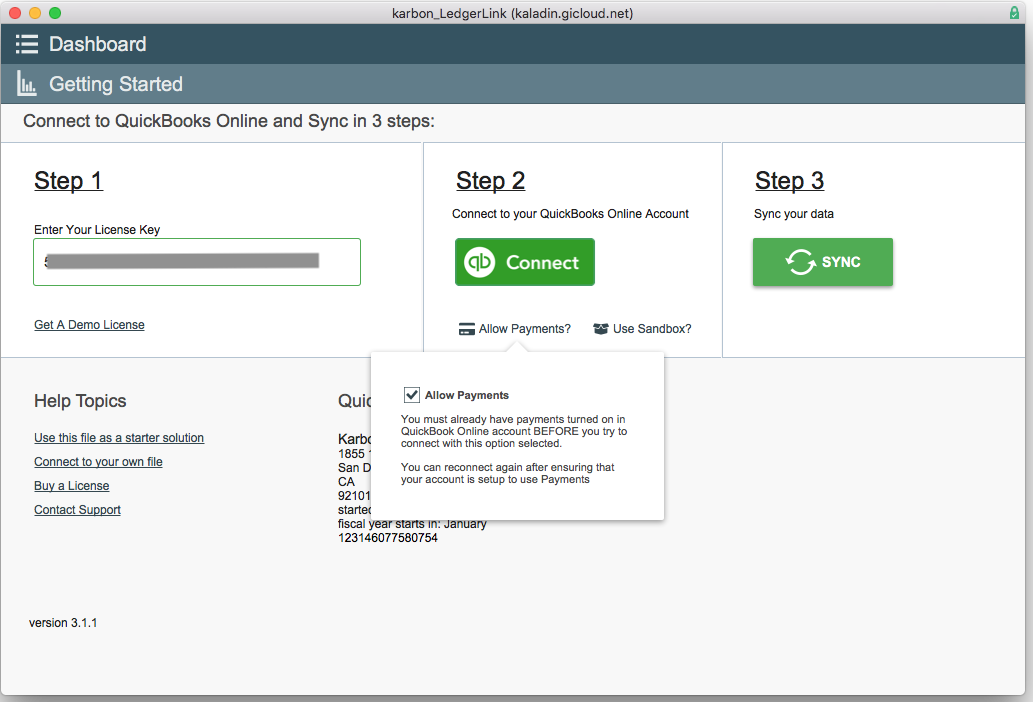The image size is (1033, 702).
Task: Maximize the window with the green button
Action: (55, 13)
